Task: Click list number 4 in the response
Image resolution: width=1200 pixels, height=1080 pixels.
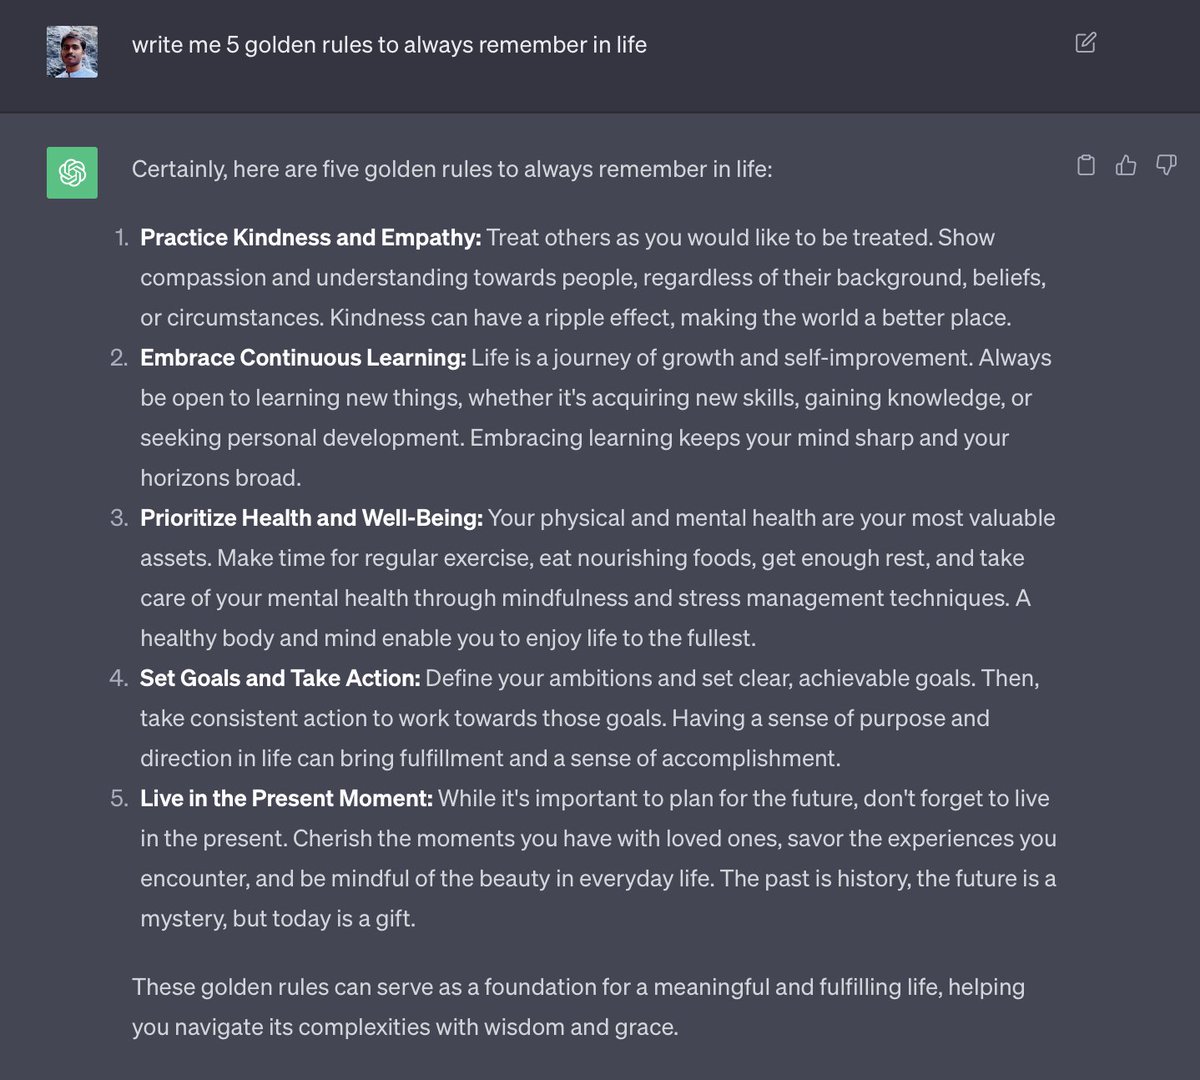Action: [119, 678]
